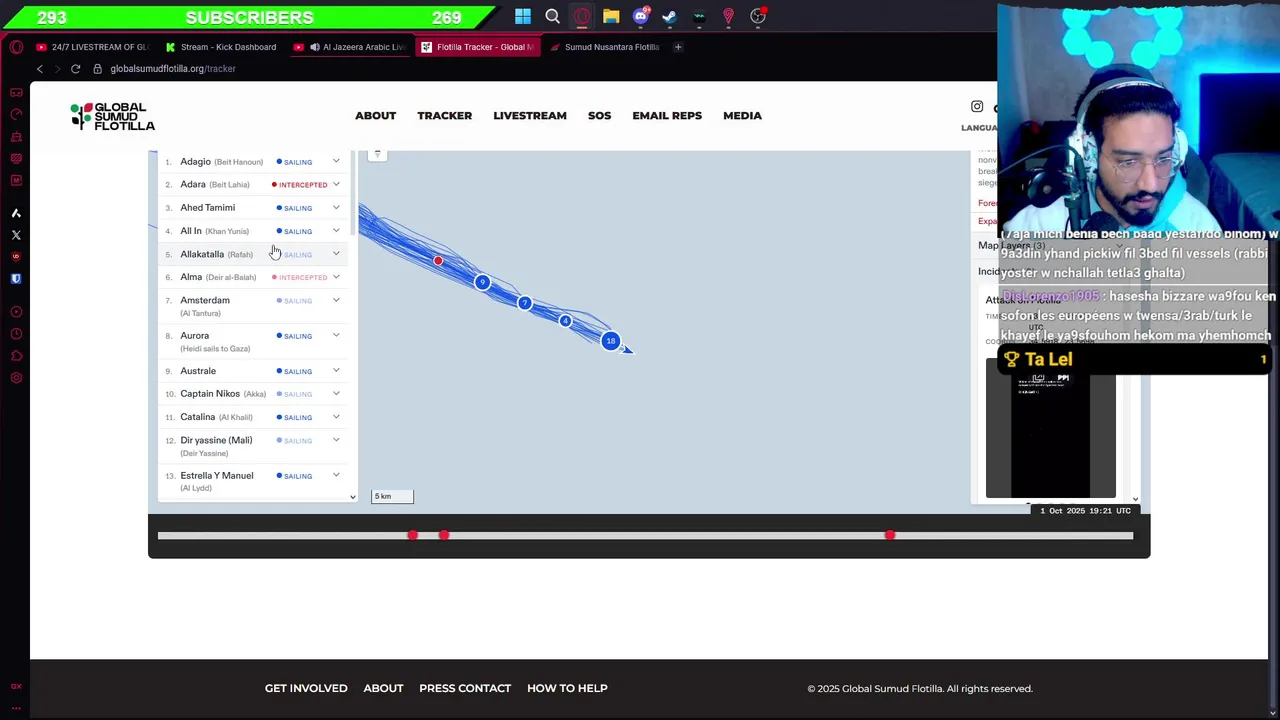Screen dimensions: 1280x720
Task: Expand the Adara vessel row chevron
Action: 336,184
